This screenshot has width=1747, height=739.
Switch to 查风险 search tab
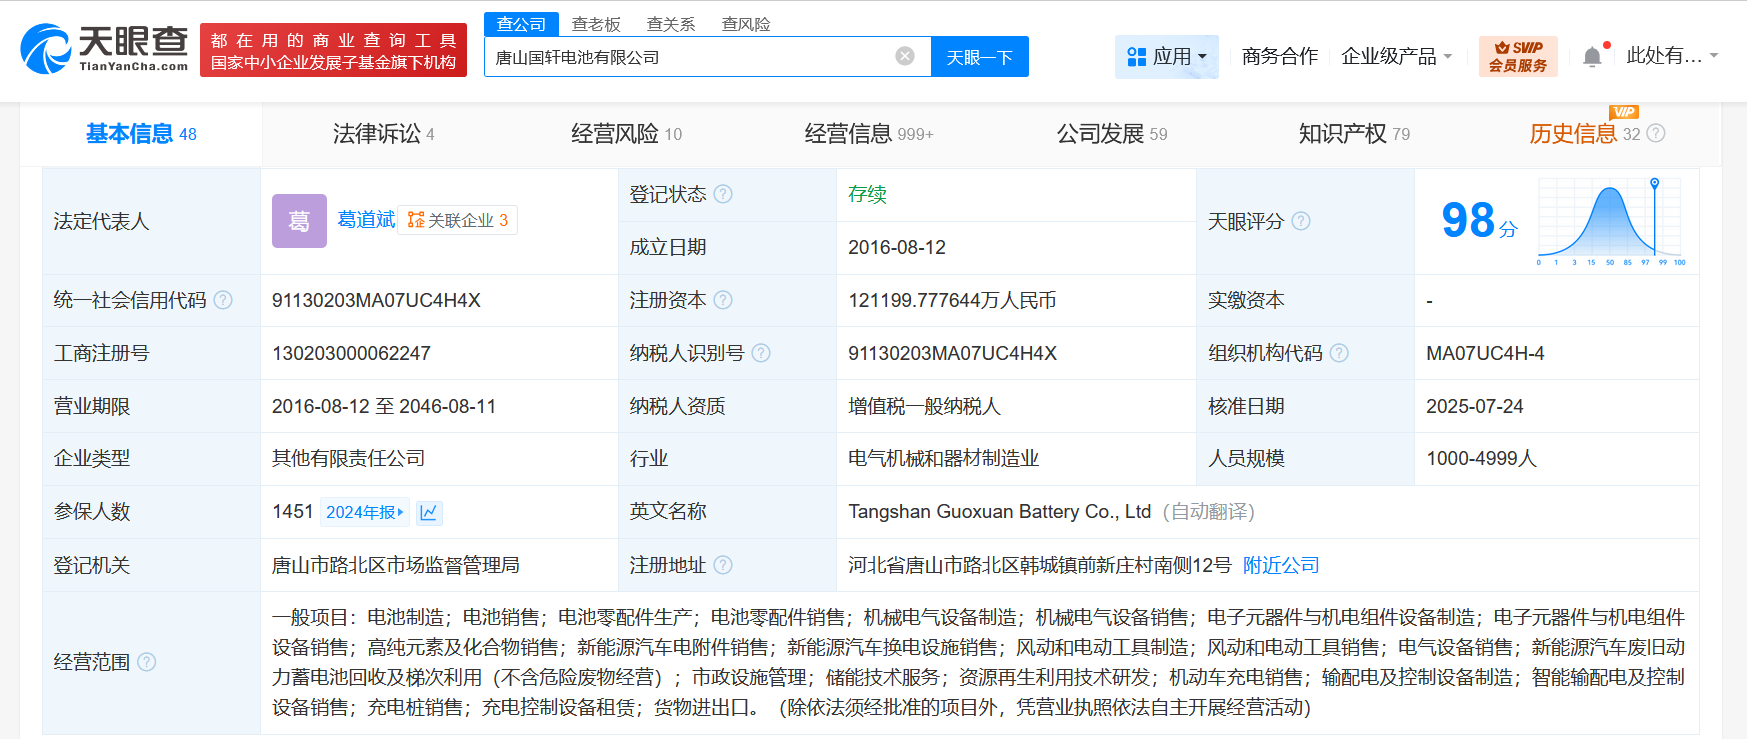click(x=746, y=24)
